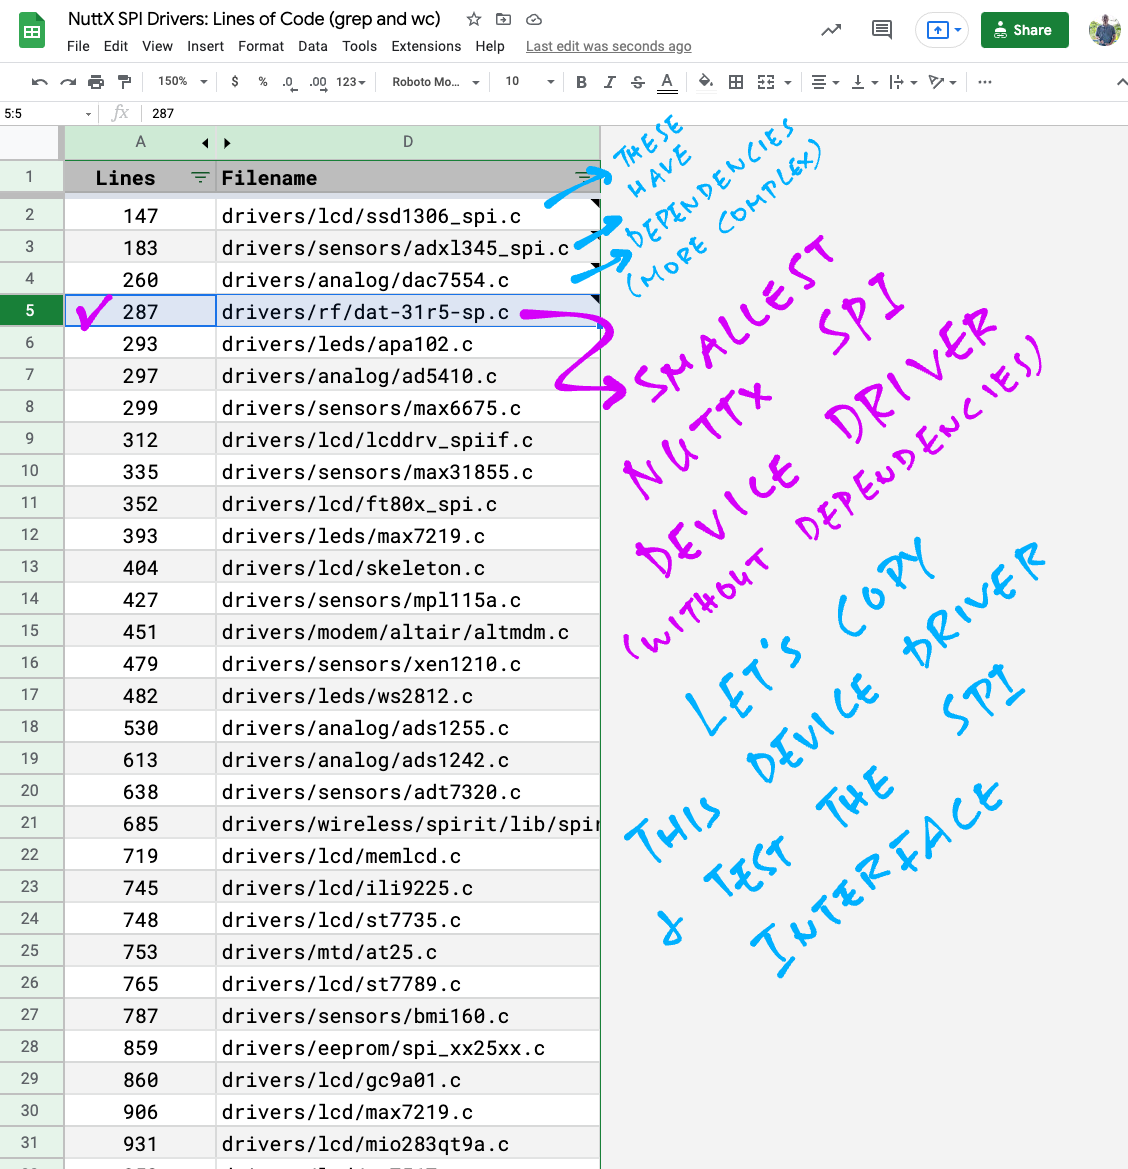The height and width of the screenshot is (1169, 1128).
Task: Star this spreadsheet document
Action: (474, 19)
